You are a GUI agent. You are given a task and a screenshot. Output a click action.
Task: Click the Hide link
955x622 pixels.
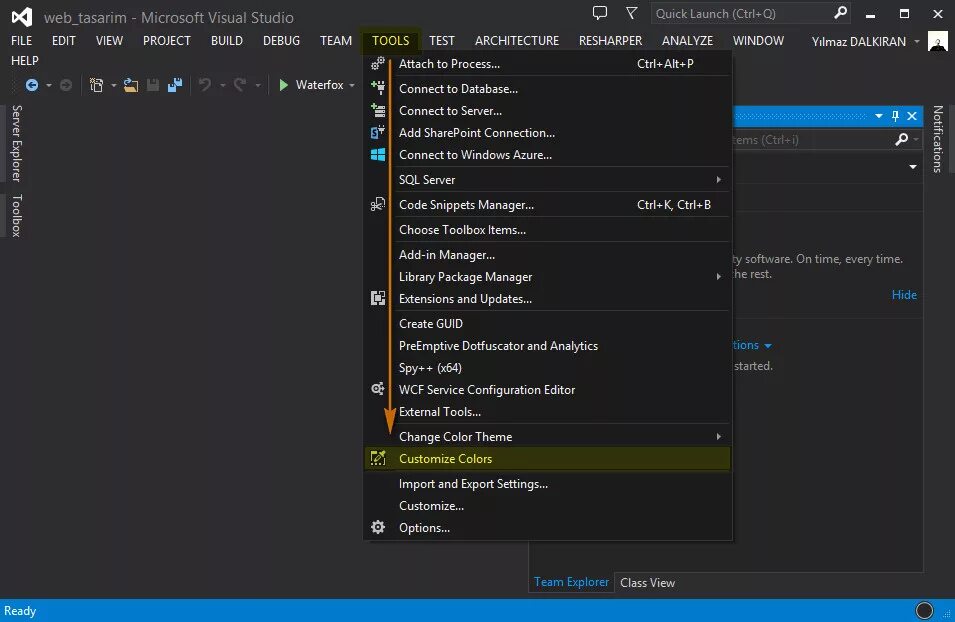point(904,295)
